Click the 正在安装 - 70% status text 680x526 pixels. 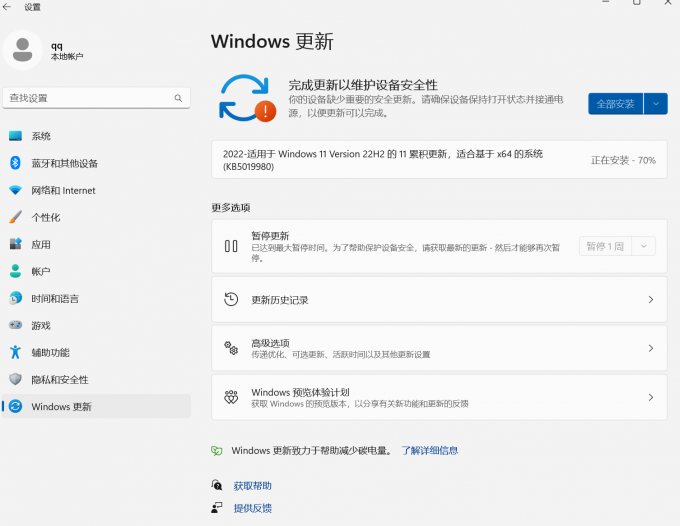click(623, 160)
